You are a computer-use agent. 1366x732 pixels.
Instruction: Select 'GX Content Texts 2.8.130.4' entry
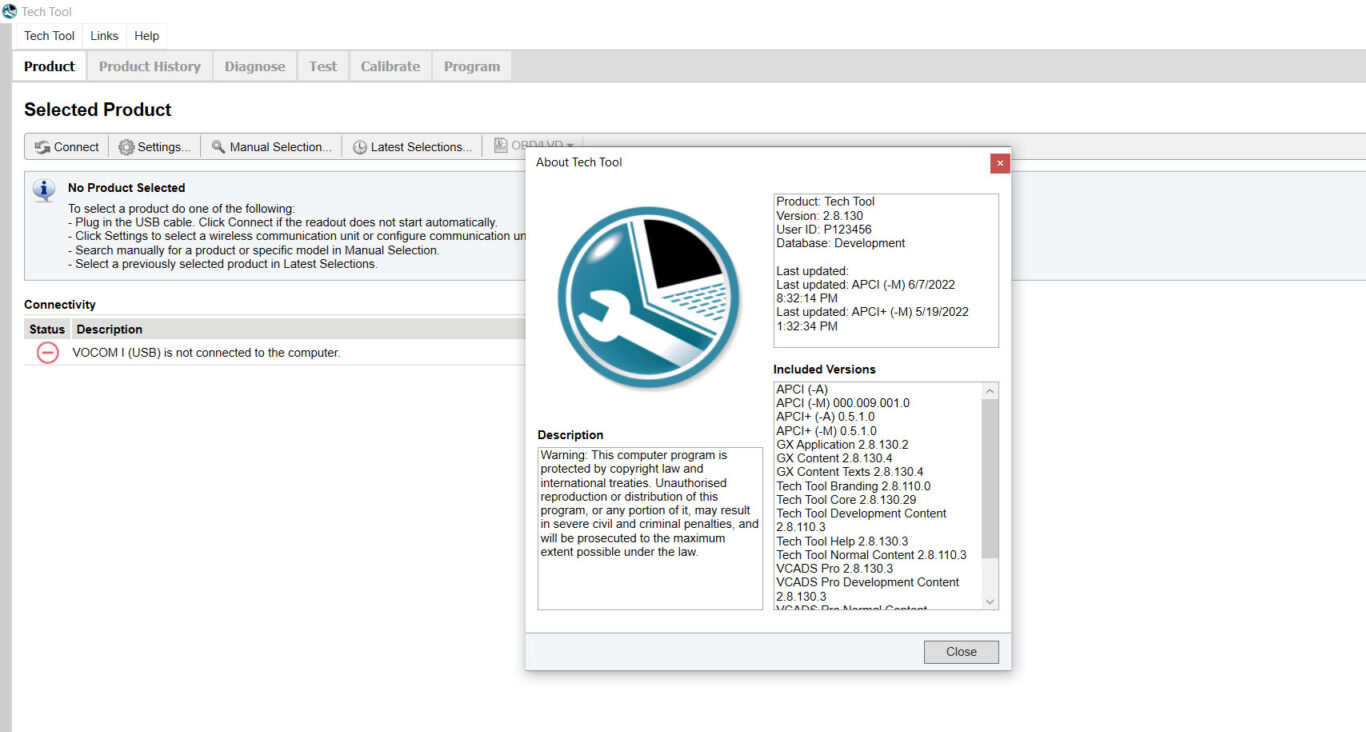click(850, 472)
